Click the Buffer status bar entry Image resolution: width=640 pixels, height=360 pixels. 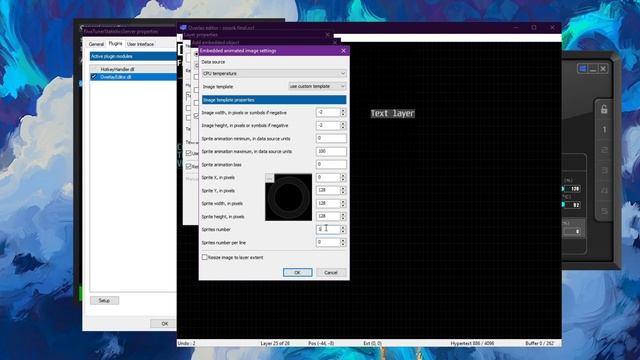tap(540, 344)
